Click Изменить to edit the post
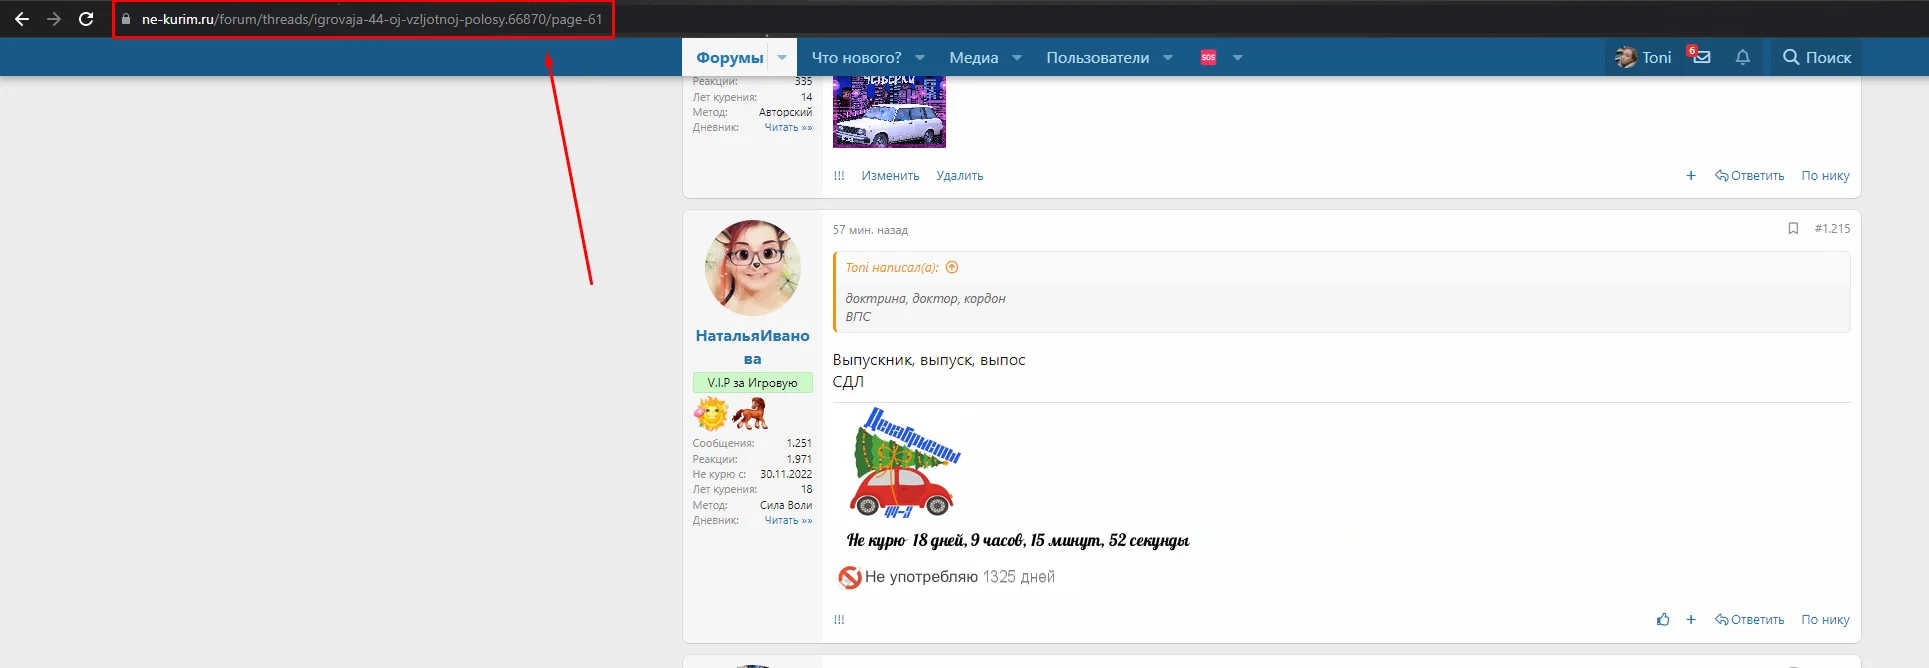Image resolution: width=1929 pixels, height=668 pixels. 890,176
